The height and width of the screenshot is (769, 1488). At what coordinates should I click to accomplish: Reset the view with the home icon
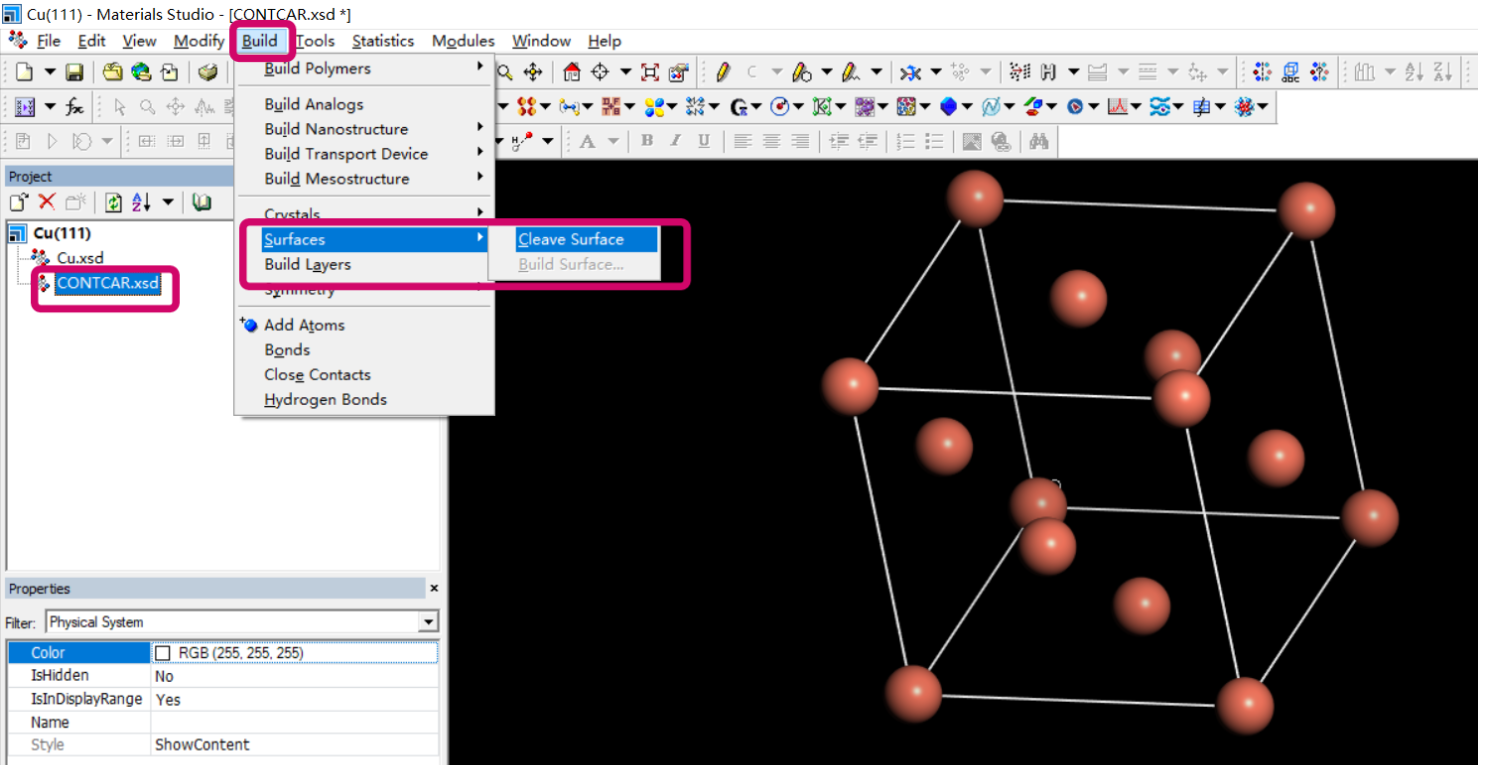572,72
